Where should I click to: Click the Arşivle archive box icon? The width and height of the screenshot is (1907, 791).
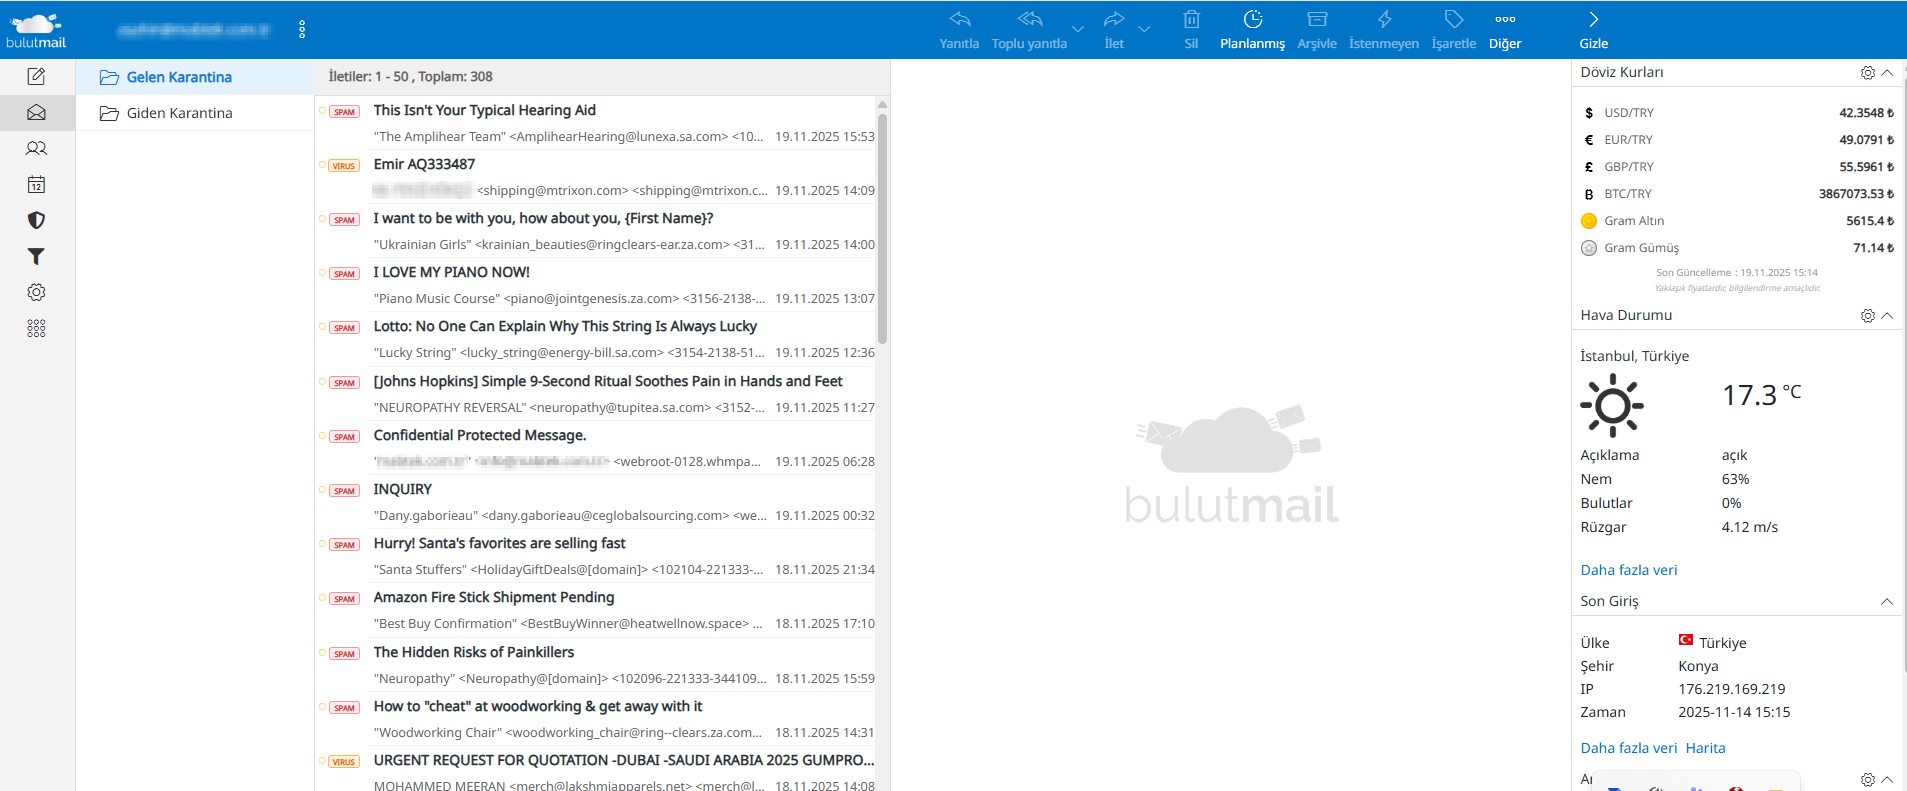1317,19
